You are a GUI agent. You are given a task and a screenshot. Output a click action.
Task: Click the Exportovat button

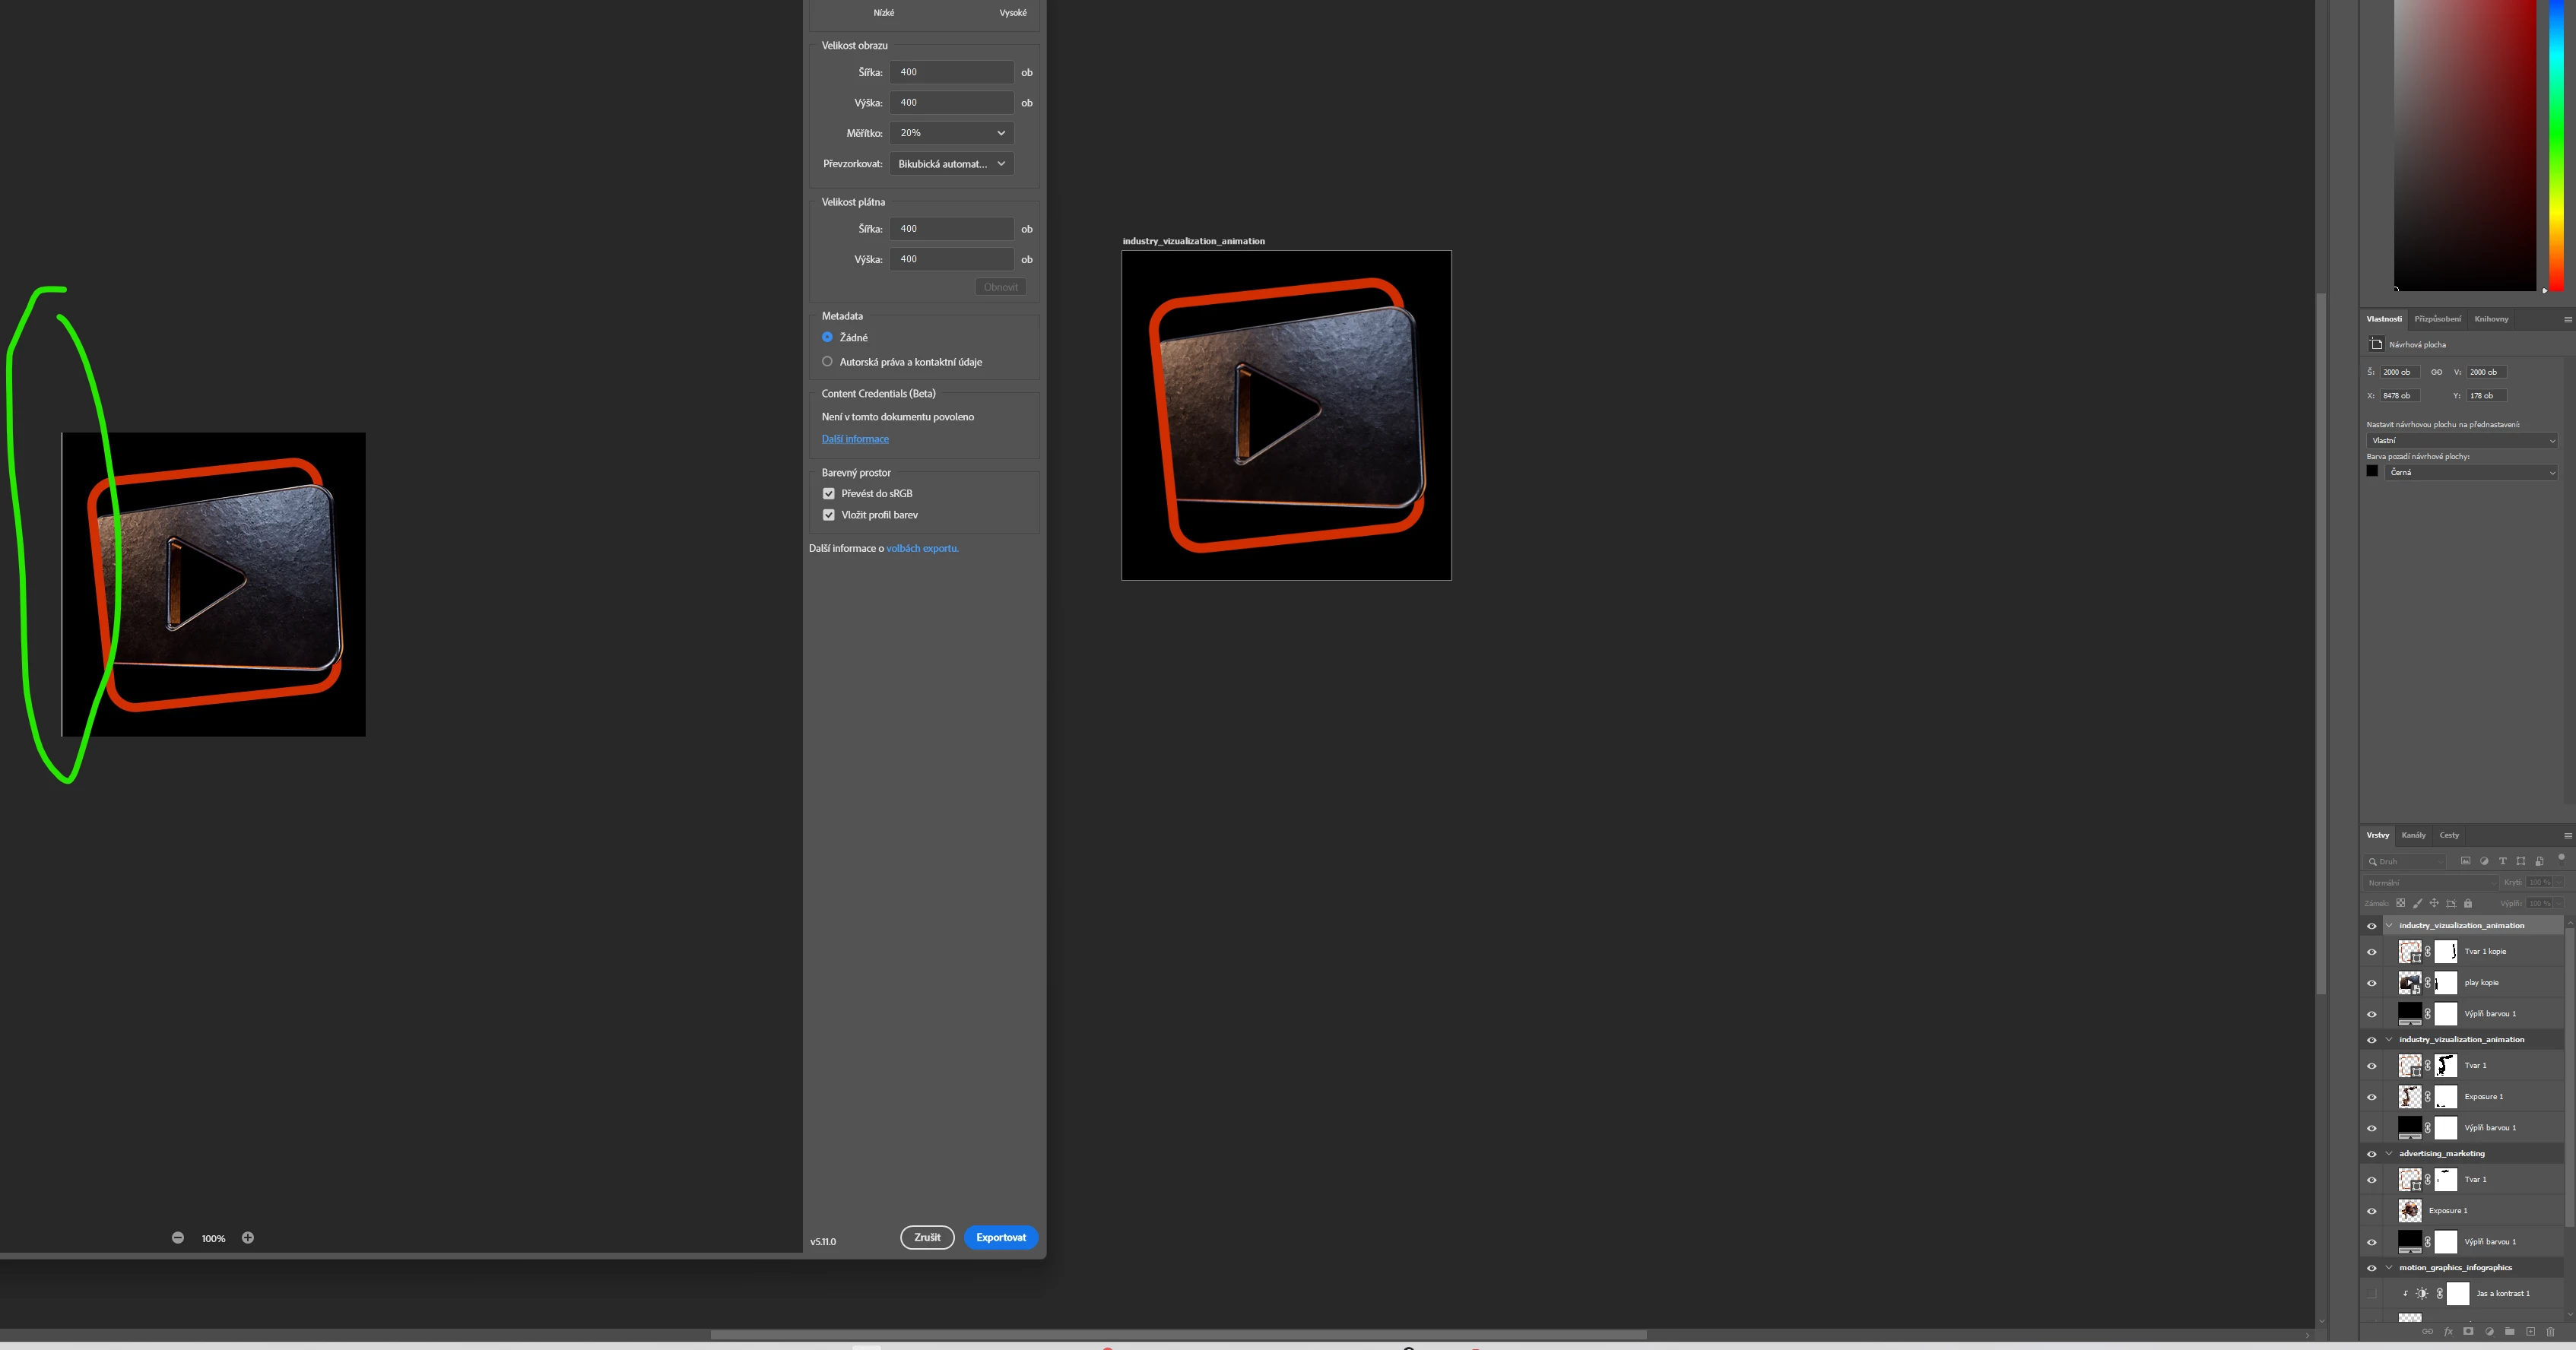1001,1238
